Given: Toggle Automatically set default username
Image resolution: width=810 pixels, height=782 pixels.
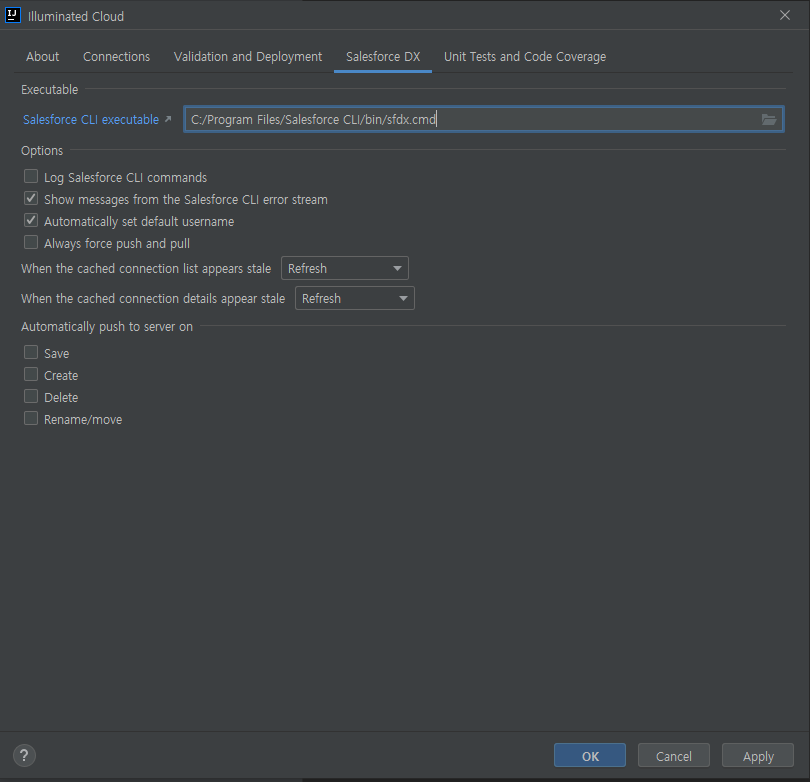Looking at the screenshot, I should coord(31,221).
